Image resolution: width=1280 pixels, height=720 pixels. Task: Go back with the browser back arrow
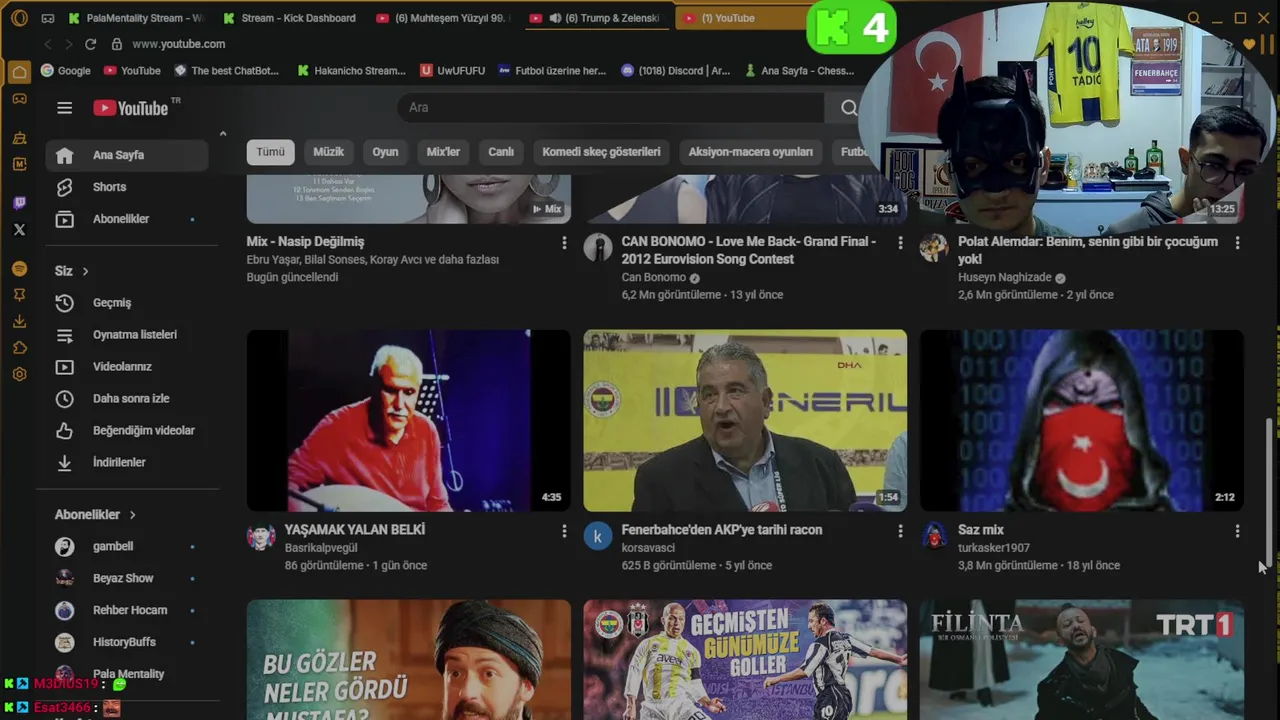click(47, 44)
